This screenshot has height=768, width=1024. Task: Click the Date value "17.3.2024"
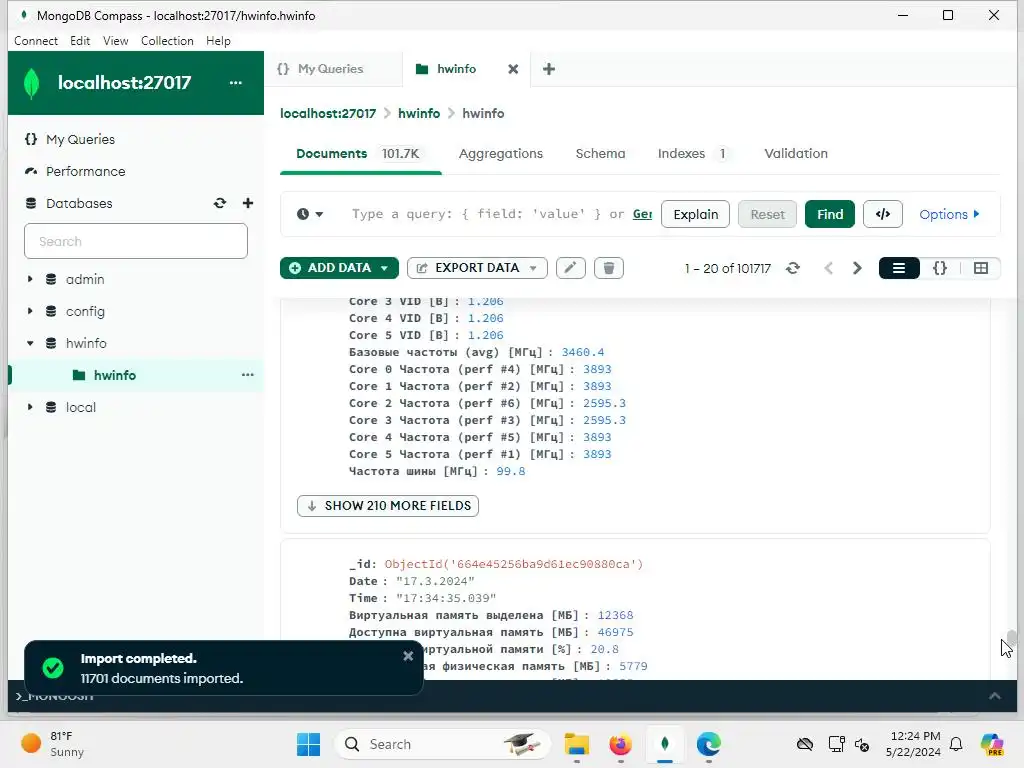pyautogui.click(x=435, y=581)
